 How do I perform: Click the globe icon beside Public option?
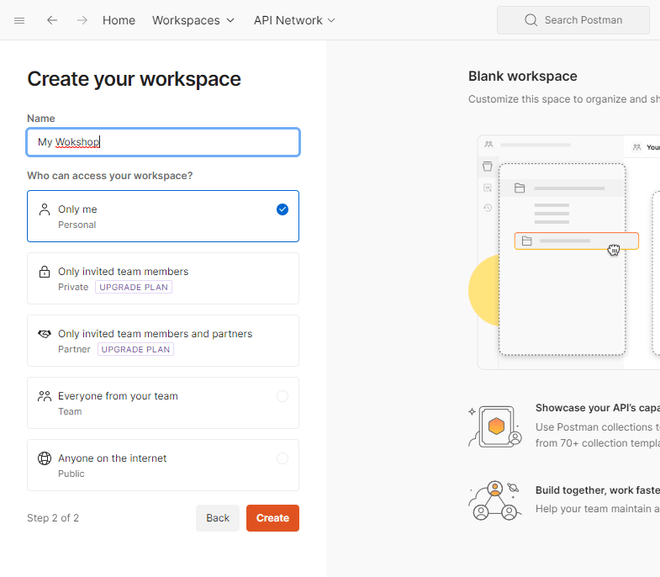click(x=44, y=458)
